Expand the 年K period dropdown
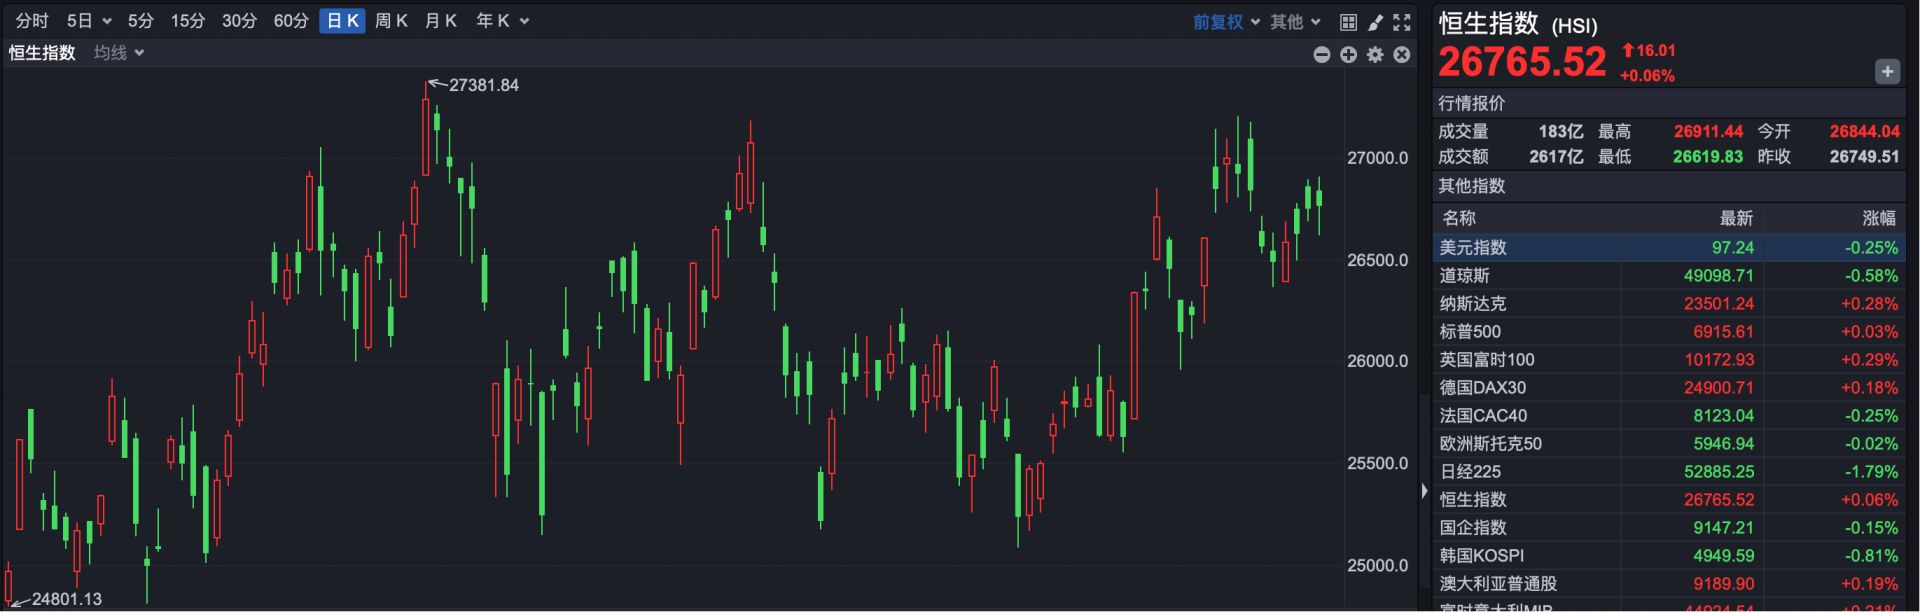This screenshot has width=1920, height=612. click(x=502, y=21)
